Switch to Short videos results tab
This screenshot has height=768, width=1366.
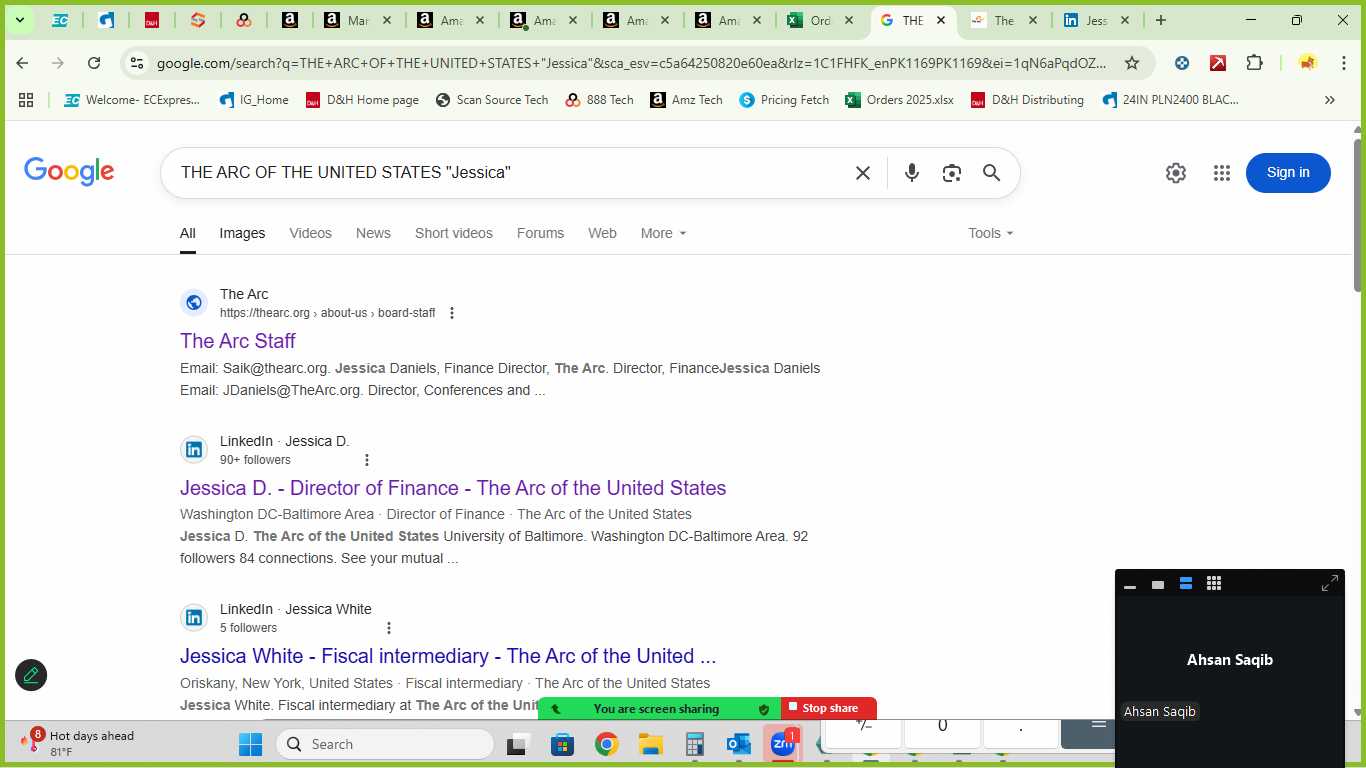[x=454, y=233]
